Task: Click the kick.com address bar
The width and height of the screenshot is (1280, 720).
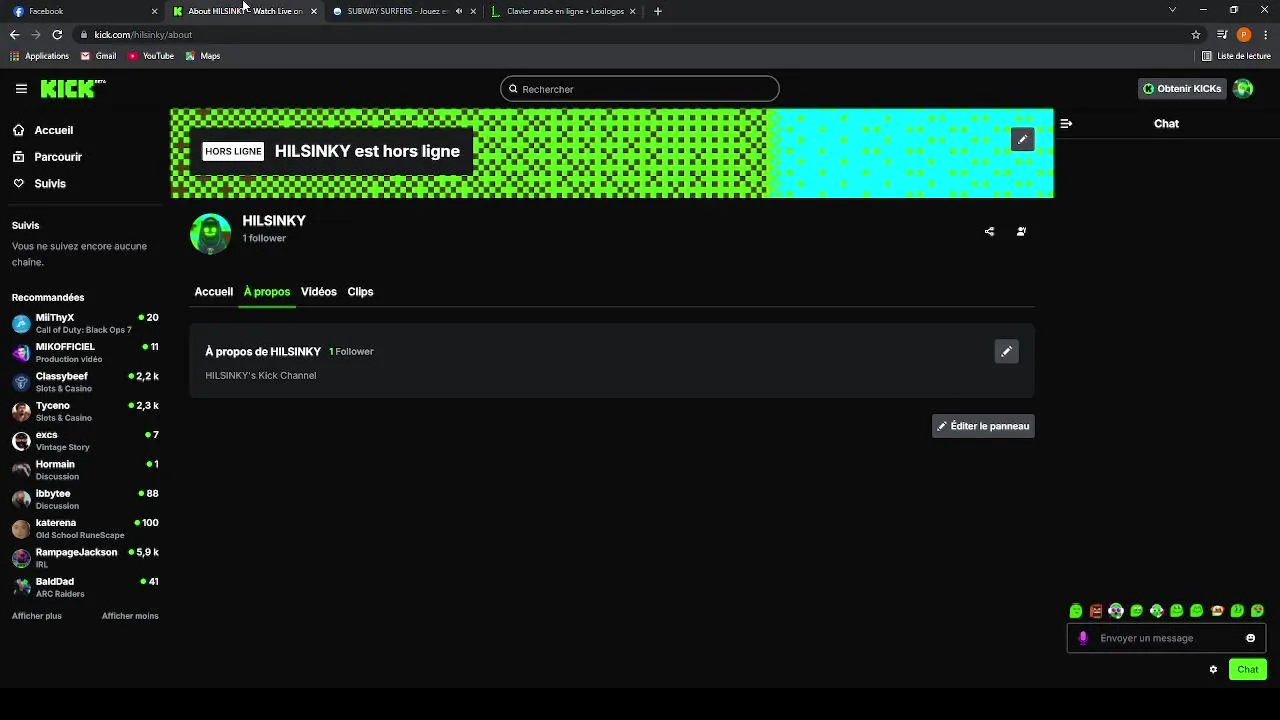Action: click(x=640, y=35)
